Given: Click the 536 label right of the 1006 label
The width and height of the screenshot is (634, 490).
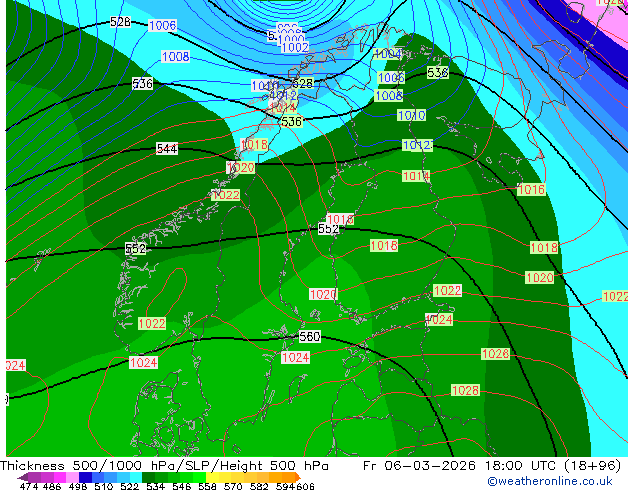Looking at the screenshot, I should [437, 73].
